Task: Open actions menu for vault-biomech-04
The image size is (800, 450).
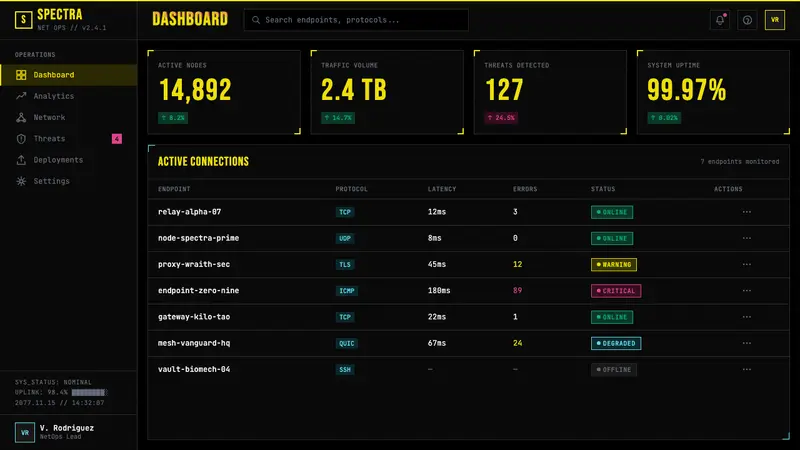Action: pyautogui.click(x=747, y=369)
